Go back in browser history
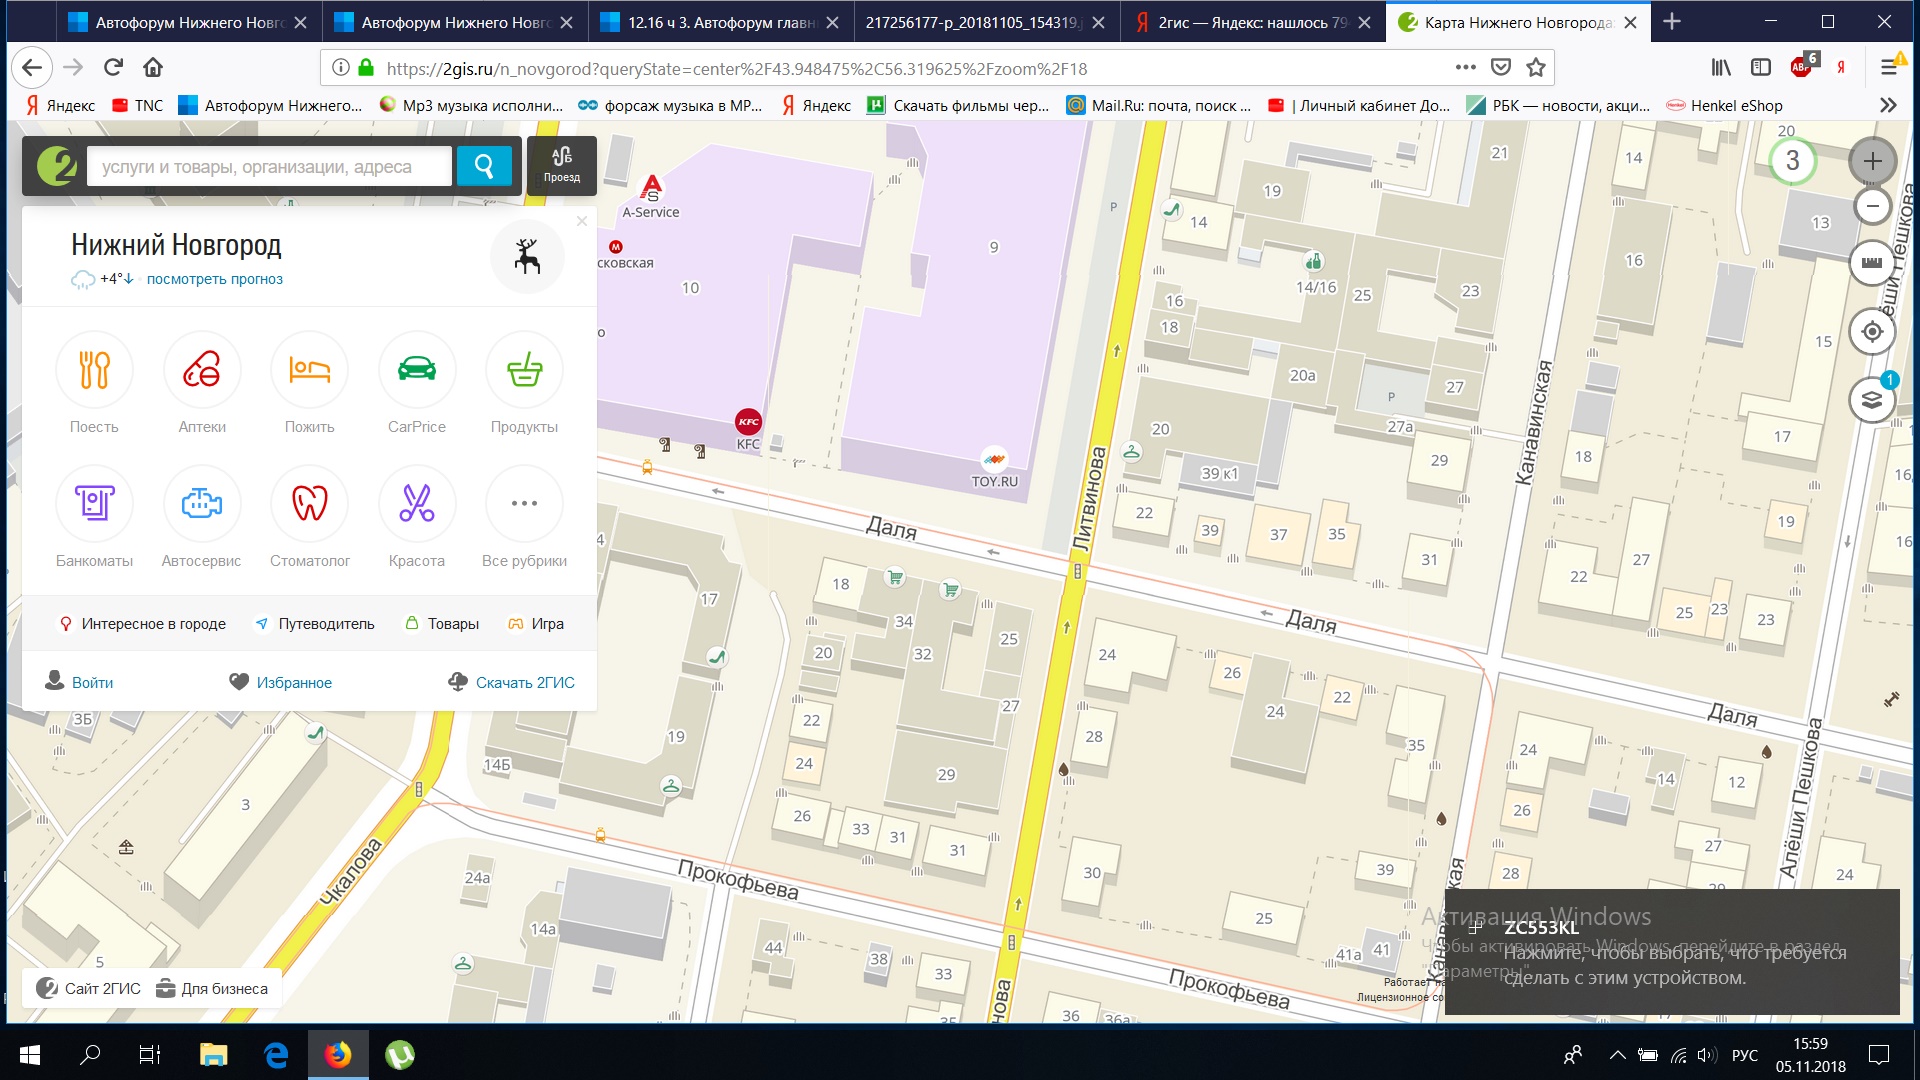The width and height of the screenshot is (1920, 1080). tap(32, 67)
